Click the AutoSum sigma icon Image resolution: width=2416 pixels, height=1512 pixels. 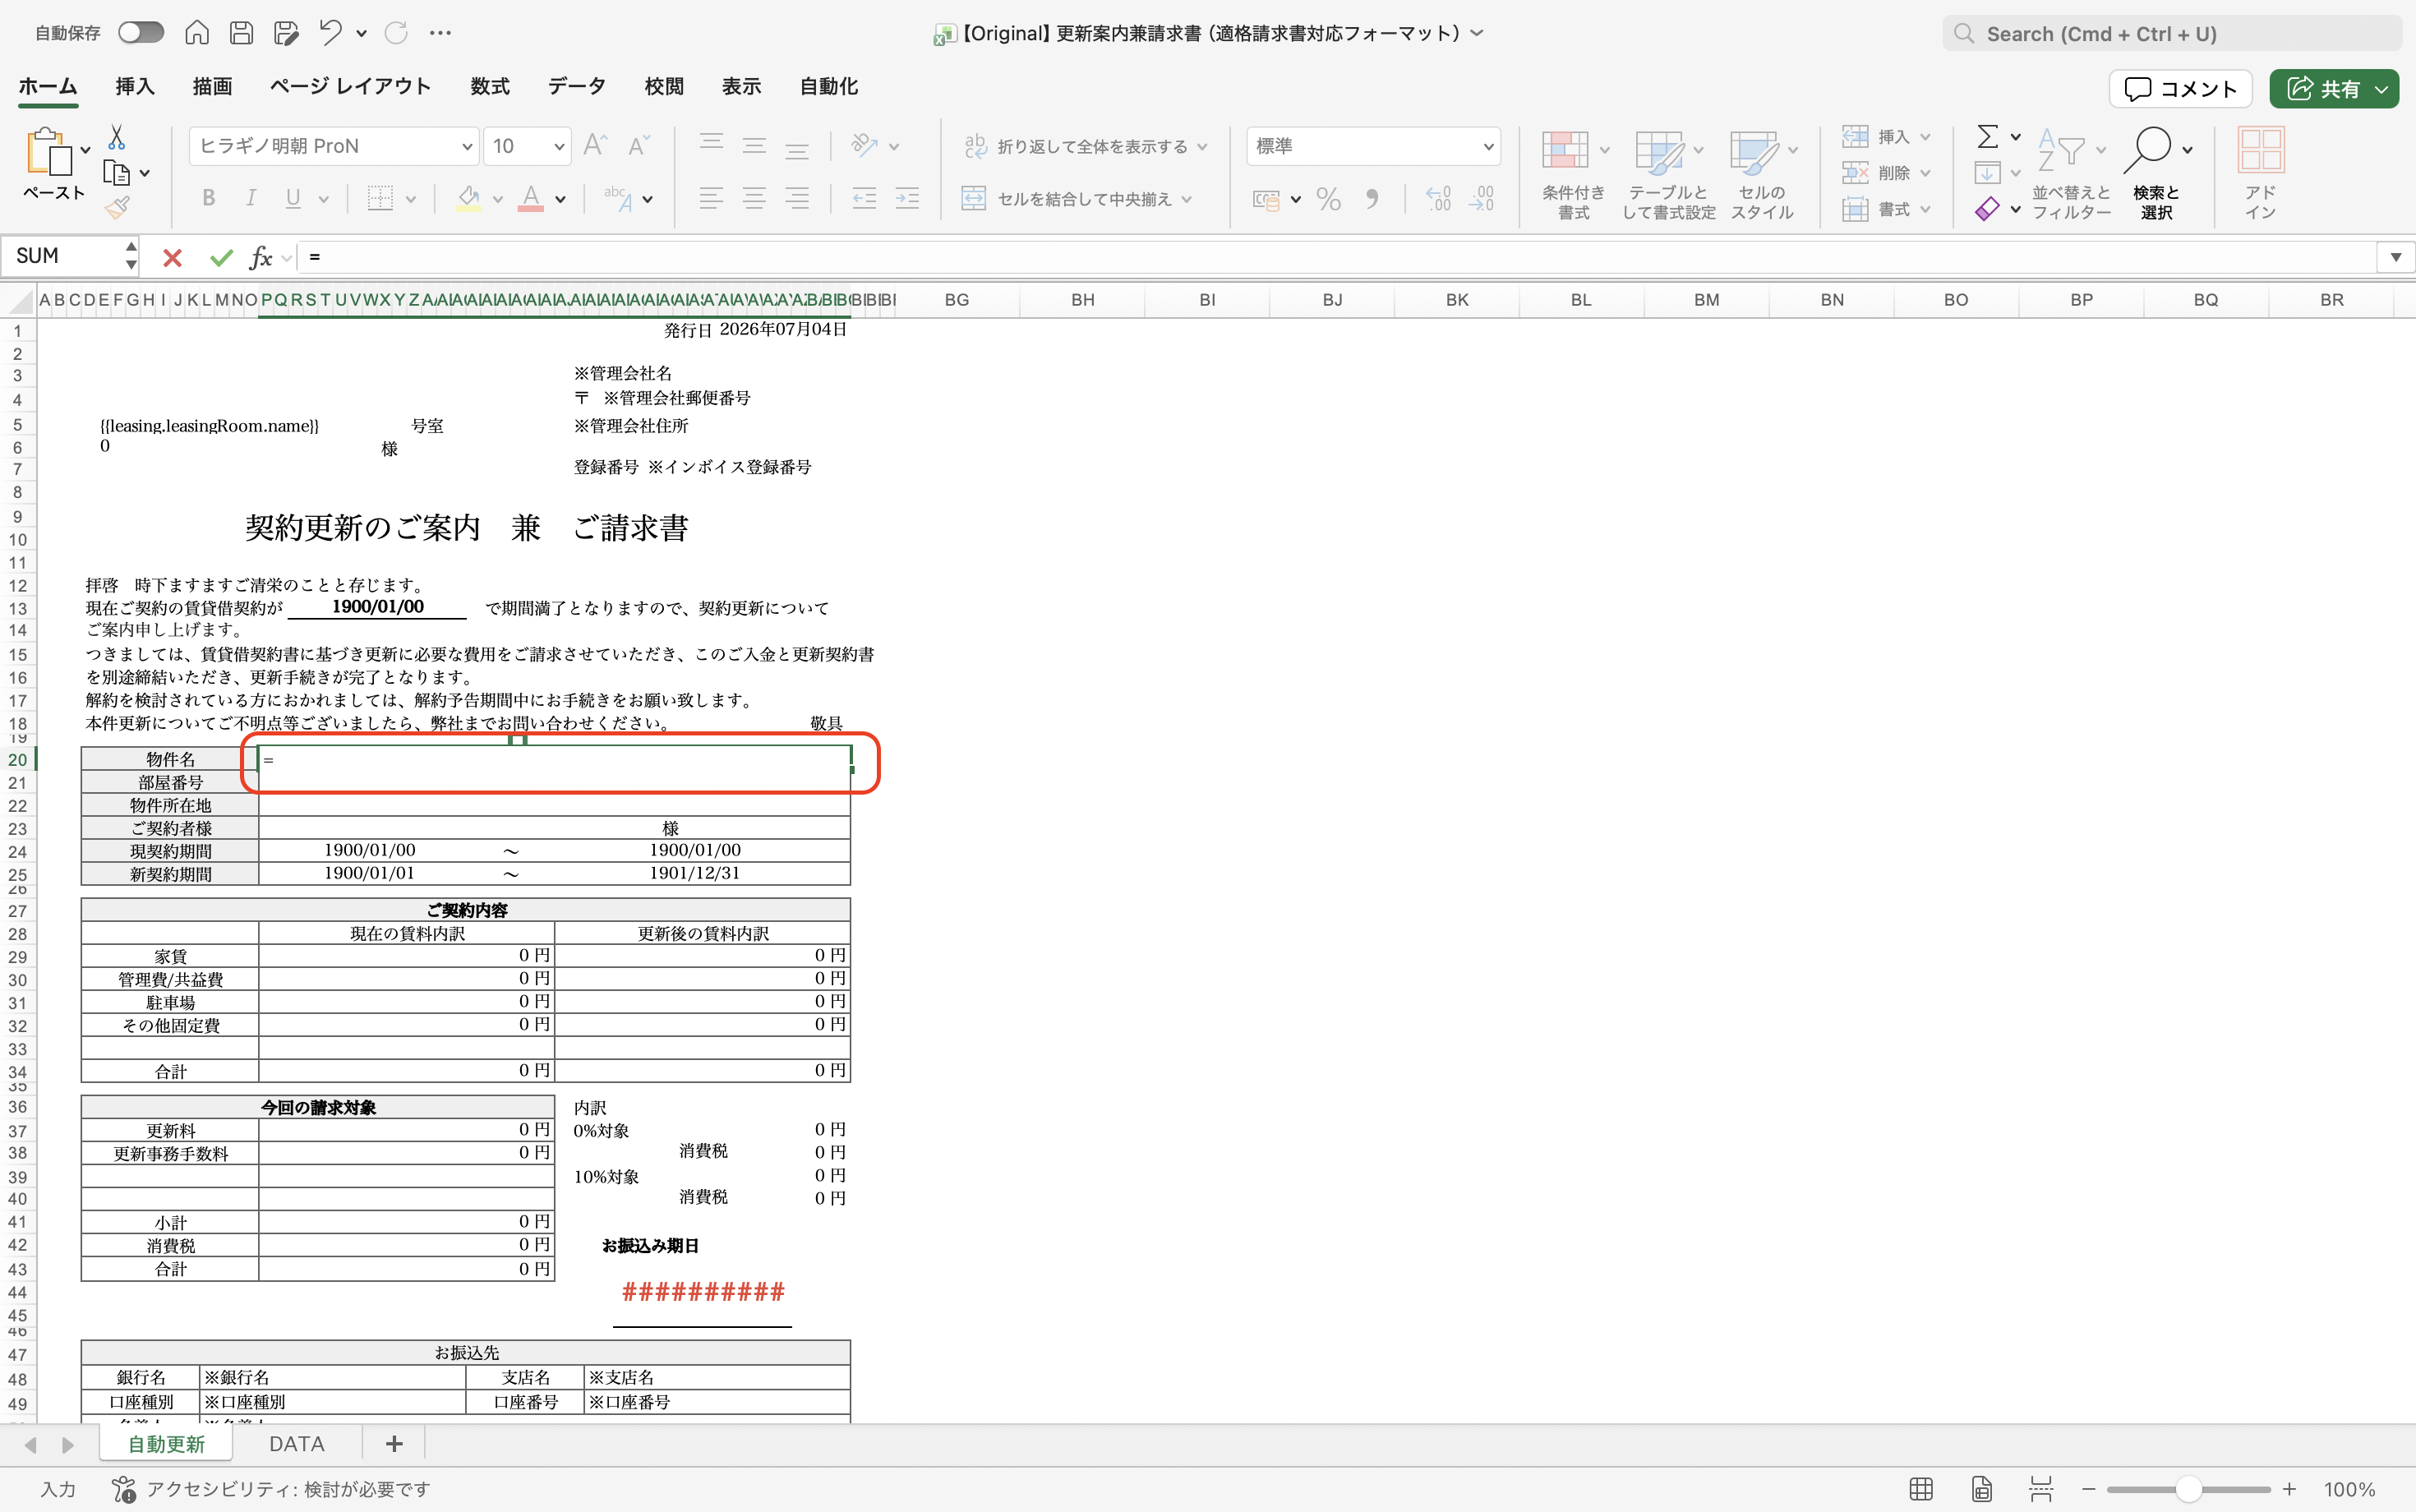pyautogui.click(x=1988, y=137)
